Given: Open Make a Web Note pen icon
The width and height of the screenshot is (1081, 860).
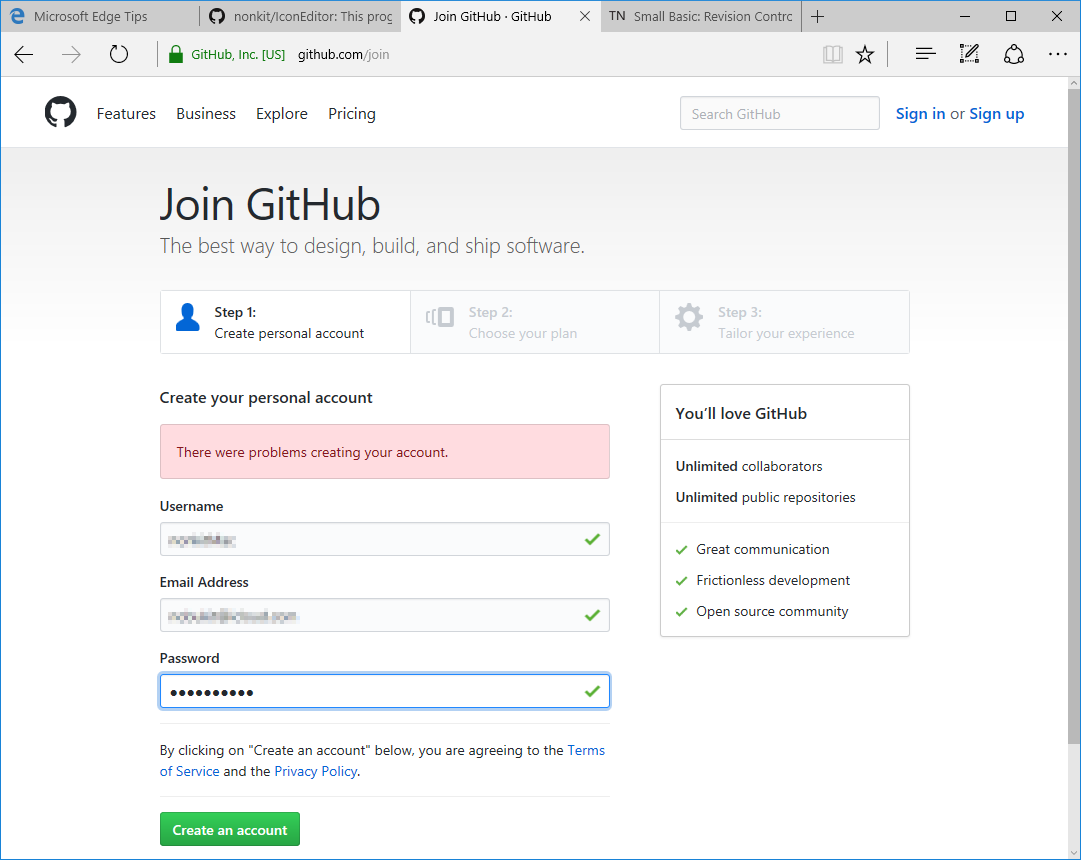Looking at the screenshot, I should 969,54.
